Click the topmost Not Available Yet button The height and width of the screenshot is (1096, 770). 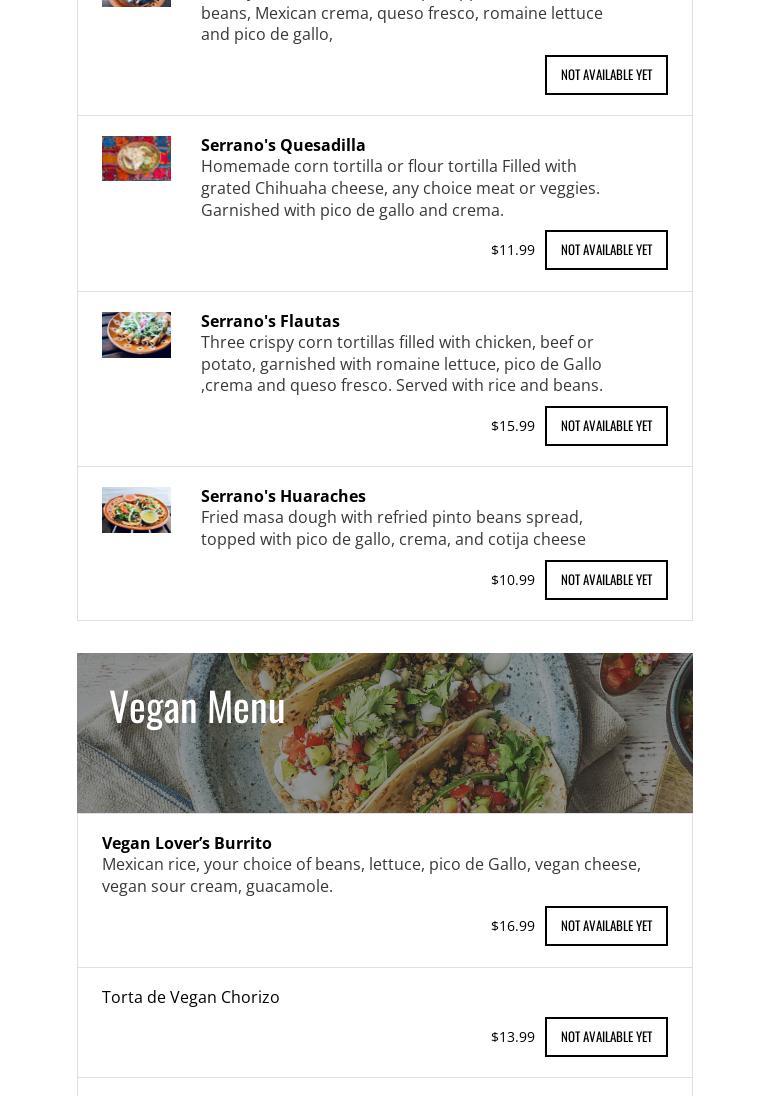tap(606, 75)
